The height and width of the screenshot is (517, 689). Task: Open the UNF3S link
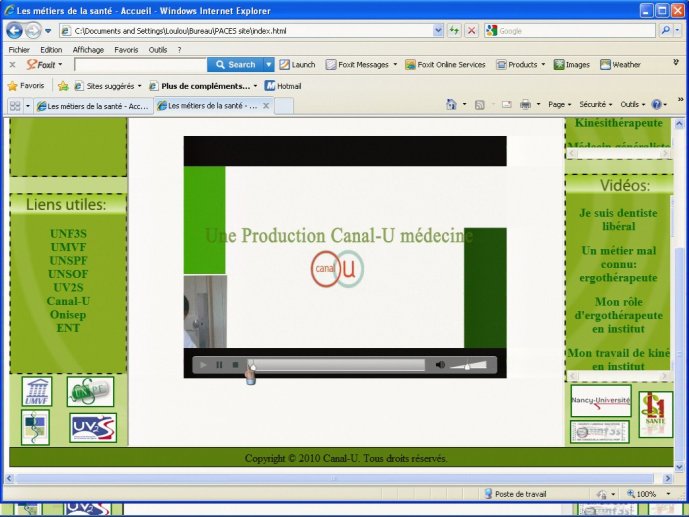point(68,234)
